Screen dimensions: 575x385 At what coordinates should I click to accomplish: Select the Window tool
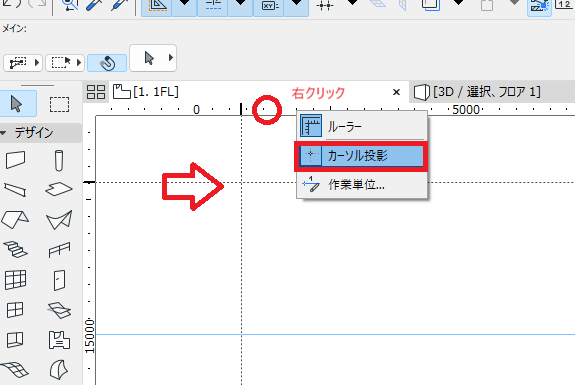(15, 310)
